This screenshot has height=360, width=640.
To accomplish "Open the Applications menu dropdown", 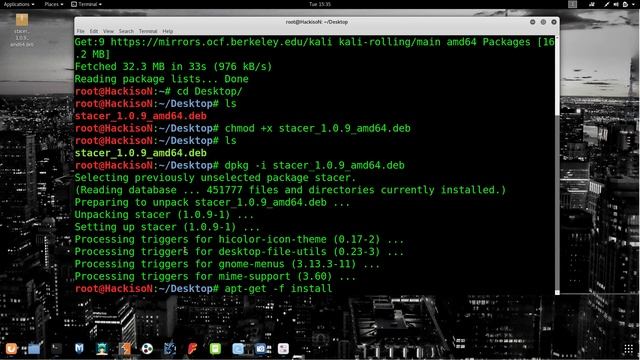I will (x=19, y=4).
